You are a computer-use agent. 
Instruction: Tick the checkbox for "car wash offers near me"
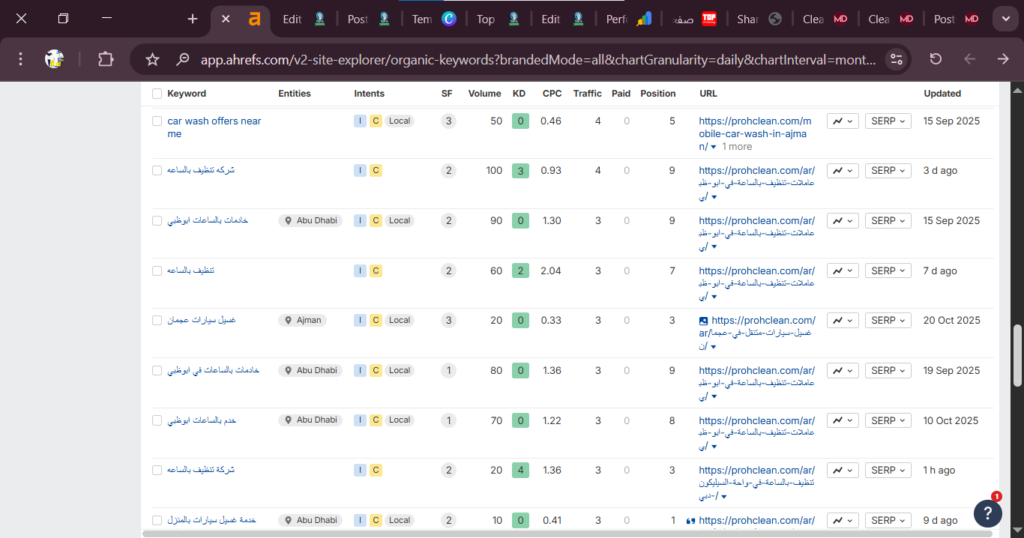point(157,121)
